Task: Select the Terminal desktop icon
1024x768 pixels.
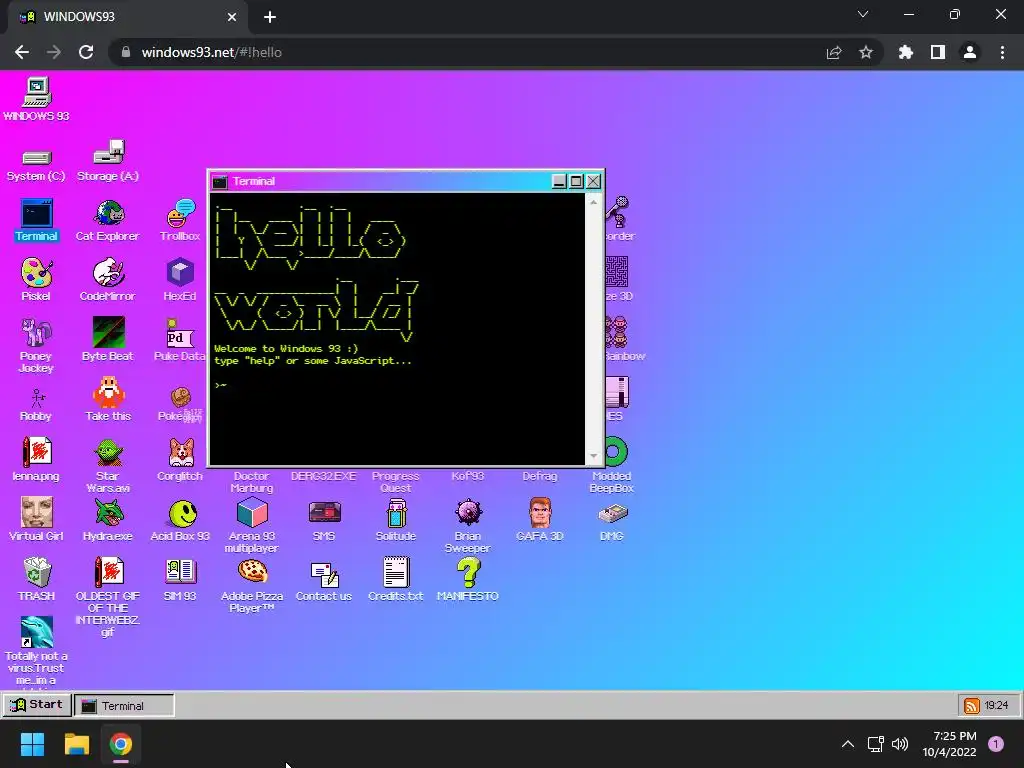Action: click(x=37, y=214)
